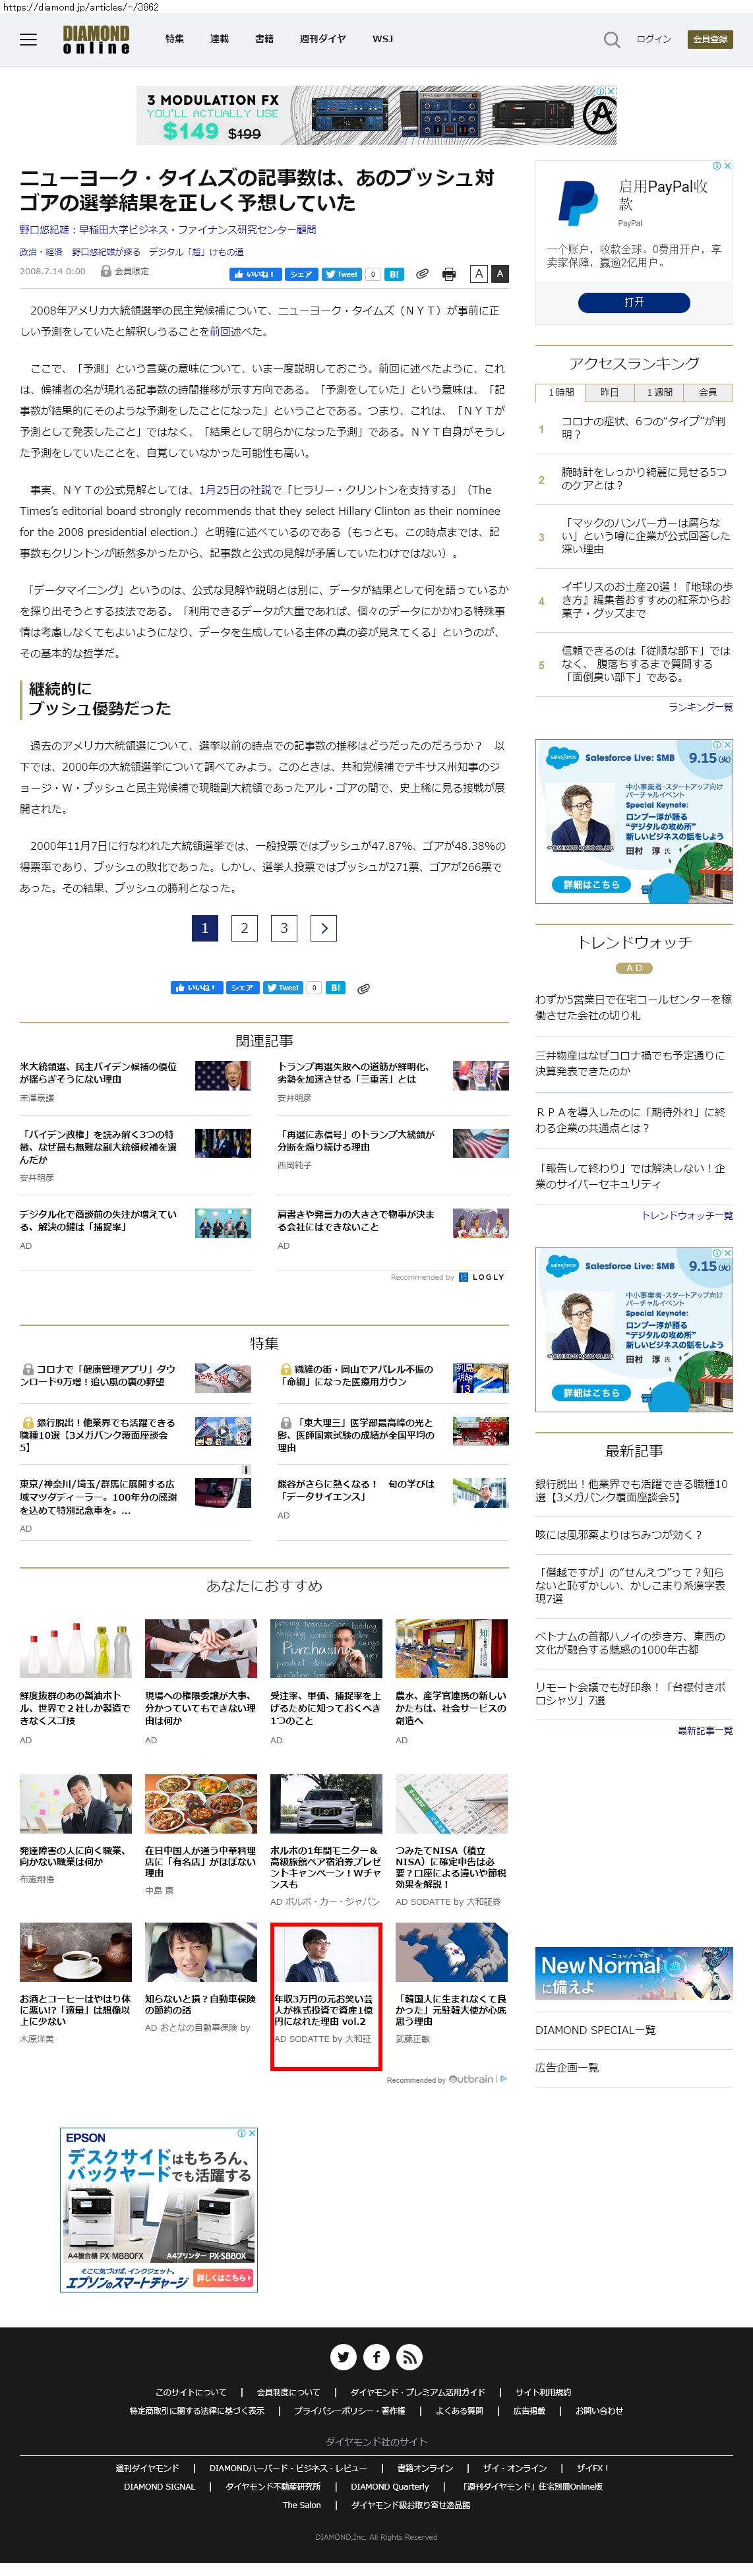Click the search magnifier icon

611,39
